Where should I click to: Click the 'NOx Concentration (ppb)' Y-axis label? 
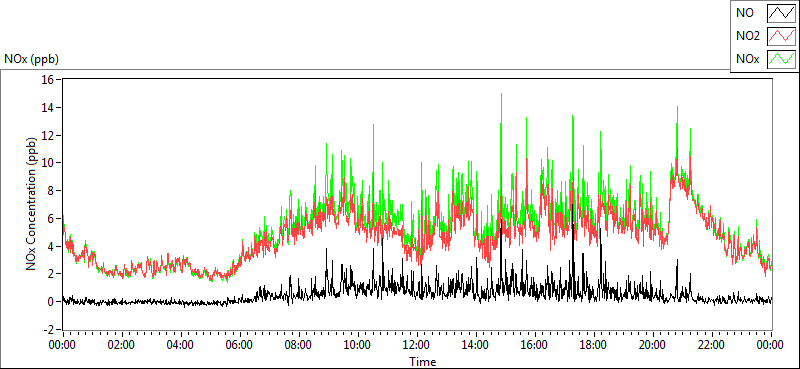coord(32,204)
